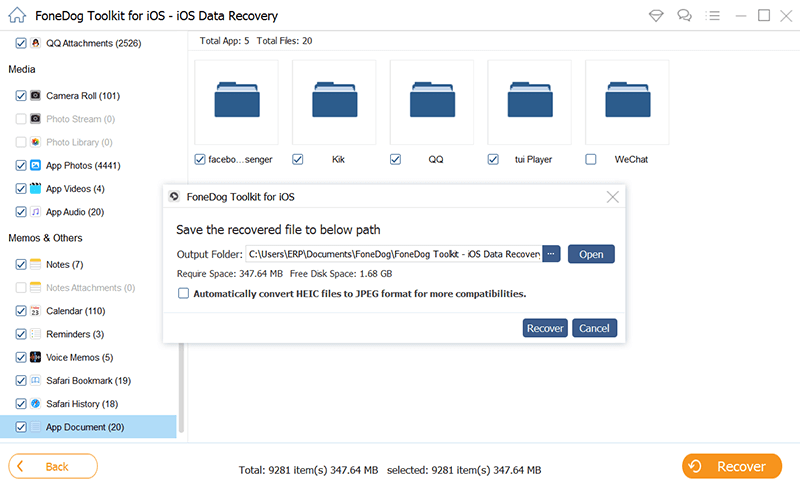Click the QQ Attachments penguin icon
Screen dimensions: 800x489
(35, 43)
